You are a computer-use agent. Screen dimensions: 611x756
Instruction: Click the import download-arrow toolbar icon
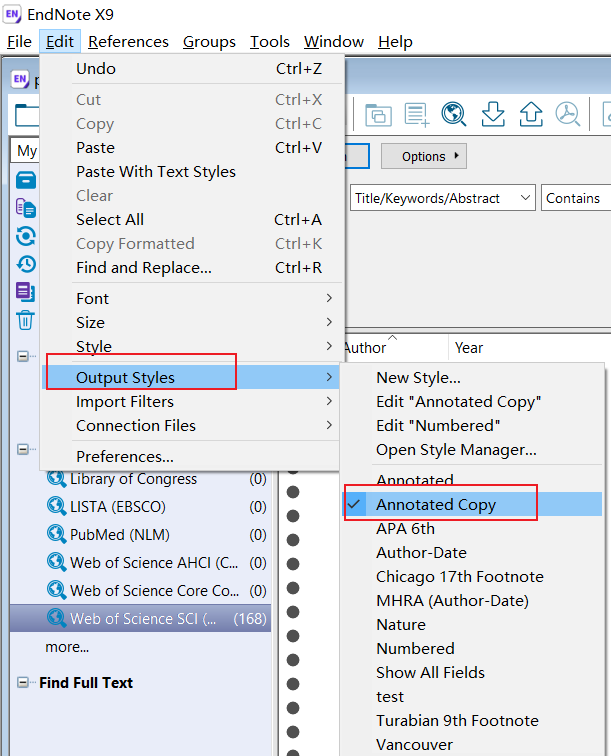pos(493,114)
